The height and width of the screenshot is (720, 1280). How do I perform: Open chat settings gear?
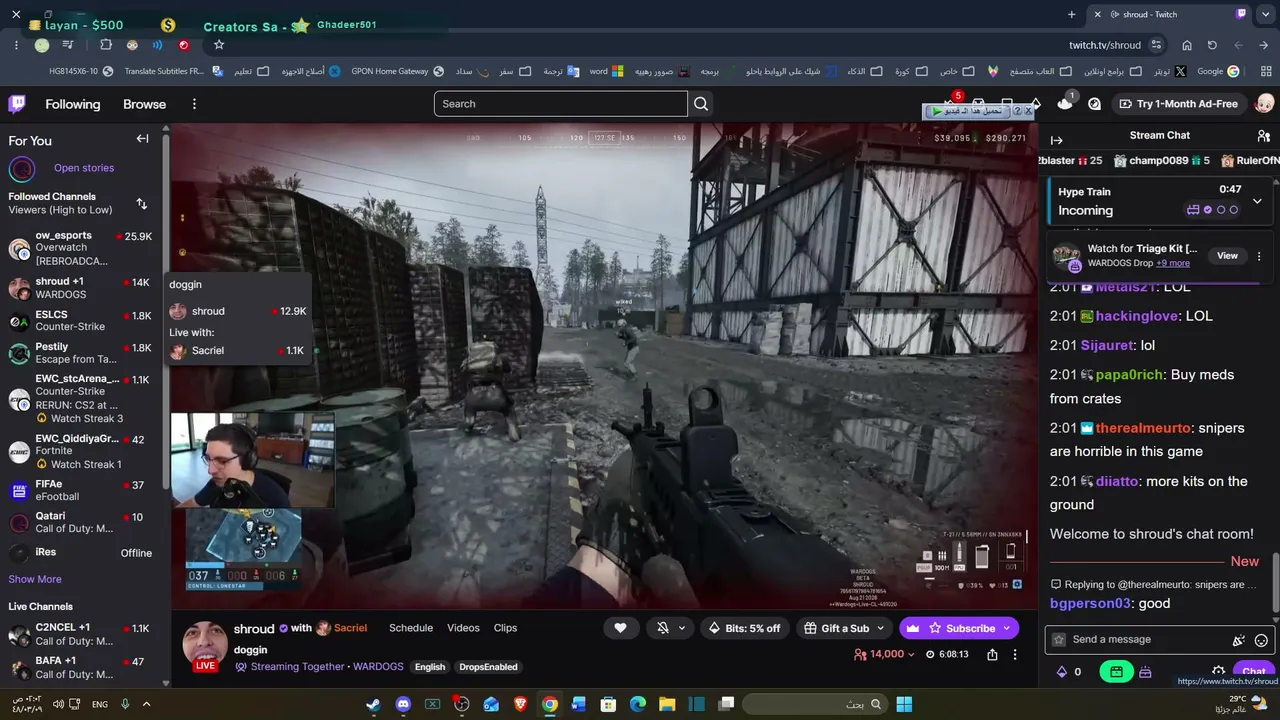click(x=1218, y=672)
